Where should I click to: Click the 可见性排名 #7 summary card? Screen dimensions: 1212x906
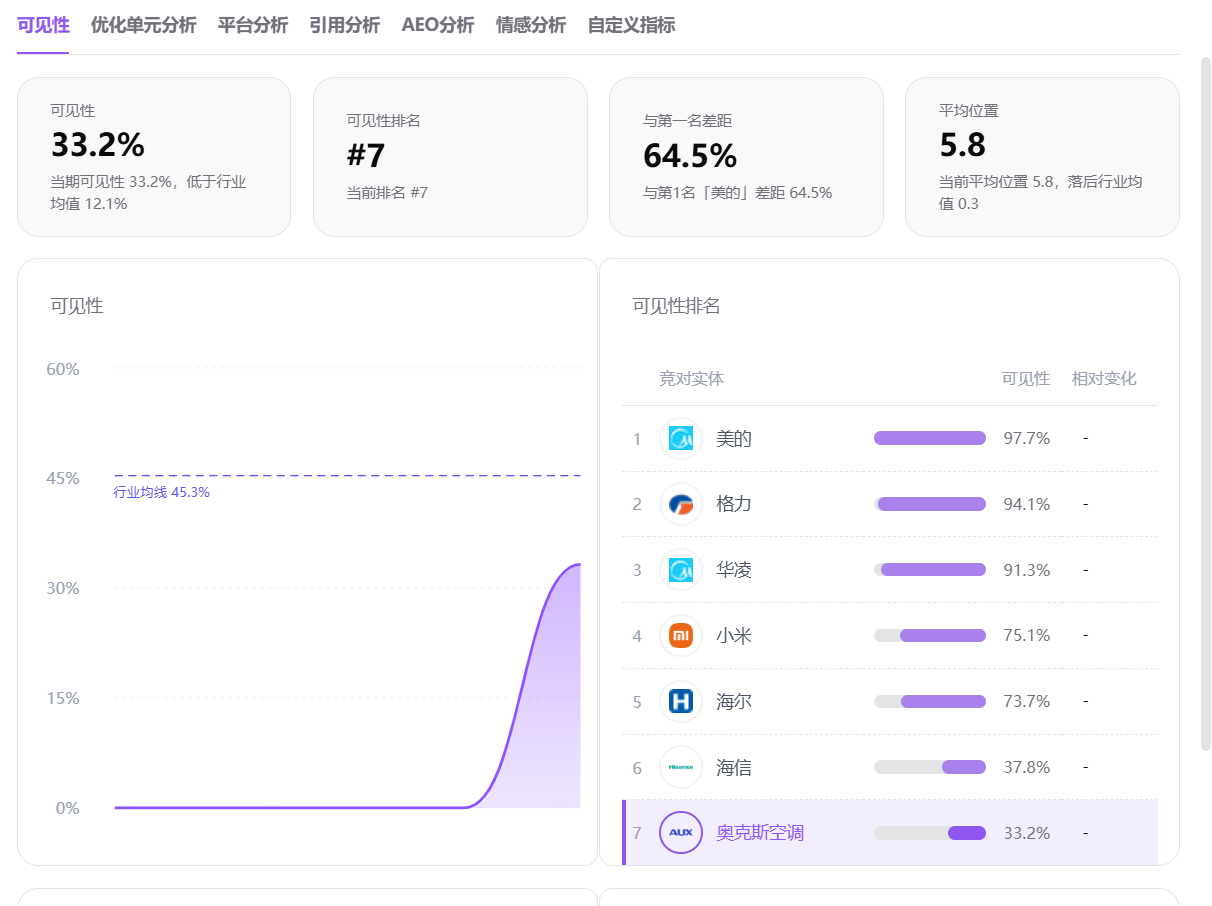(450, 157)
